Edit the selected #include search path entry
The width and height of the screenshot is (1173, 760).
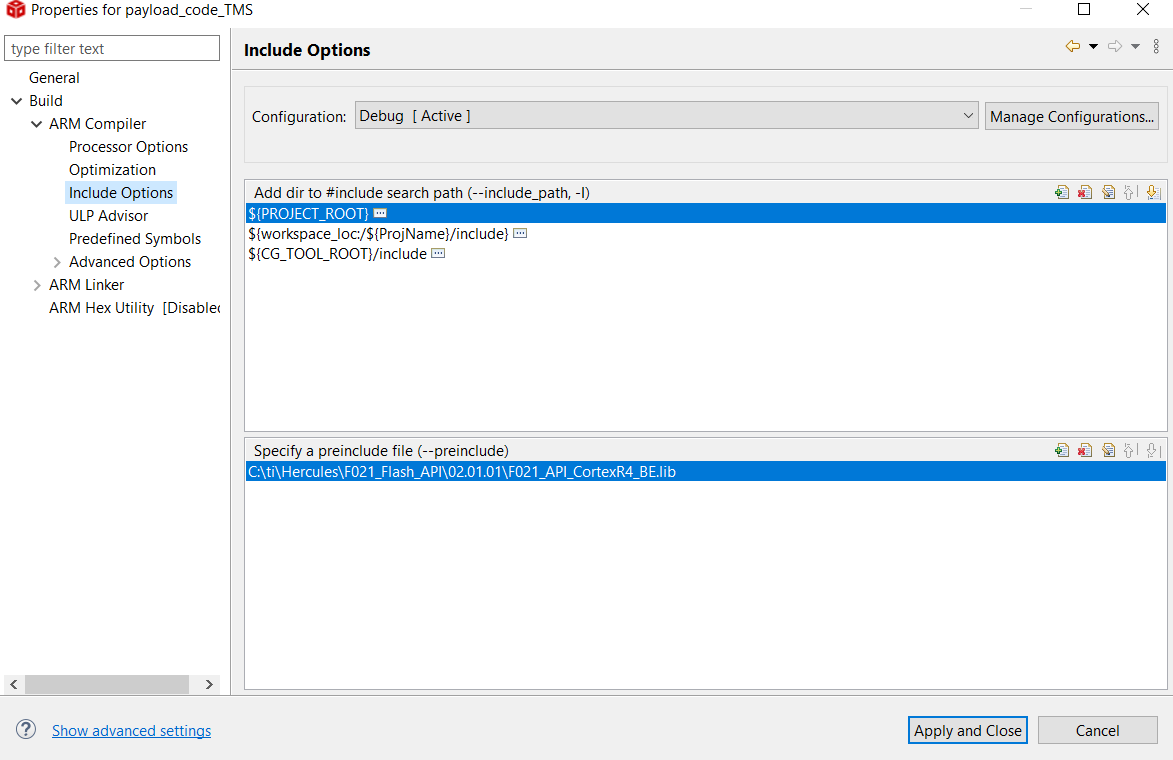pos(1108,193)
